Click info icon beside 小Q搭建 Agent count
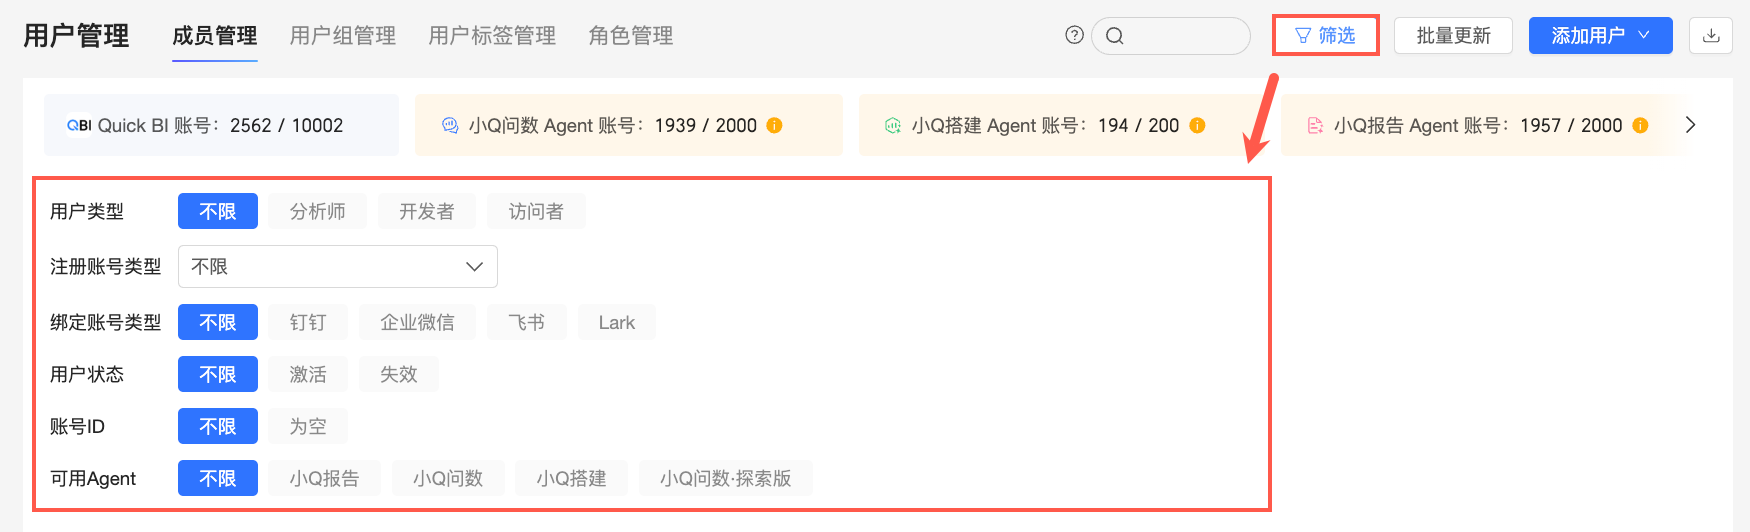The image size is (1750, 532). pos(1197,125)
